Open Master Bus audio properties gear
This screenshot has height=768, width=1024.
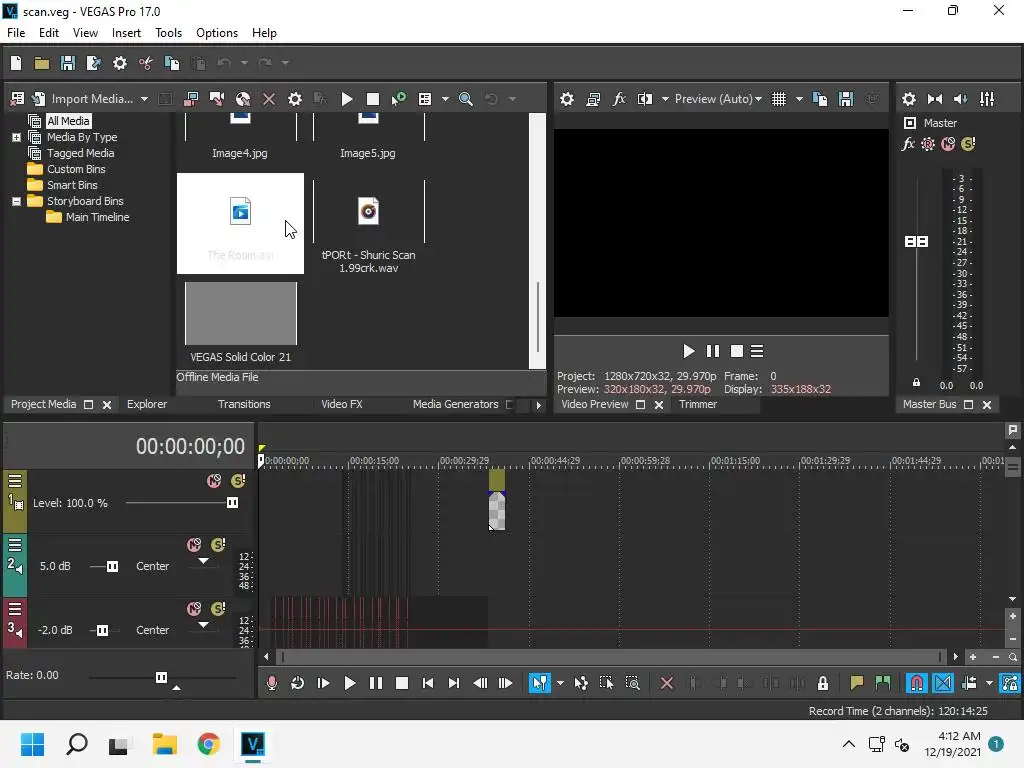coord(908,99)
